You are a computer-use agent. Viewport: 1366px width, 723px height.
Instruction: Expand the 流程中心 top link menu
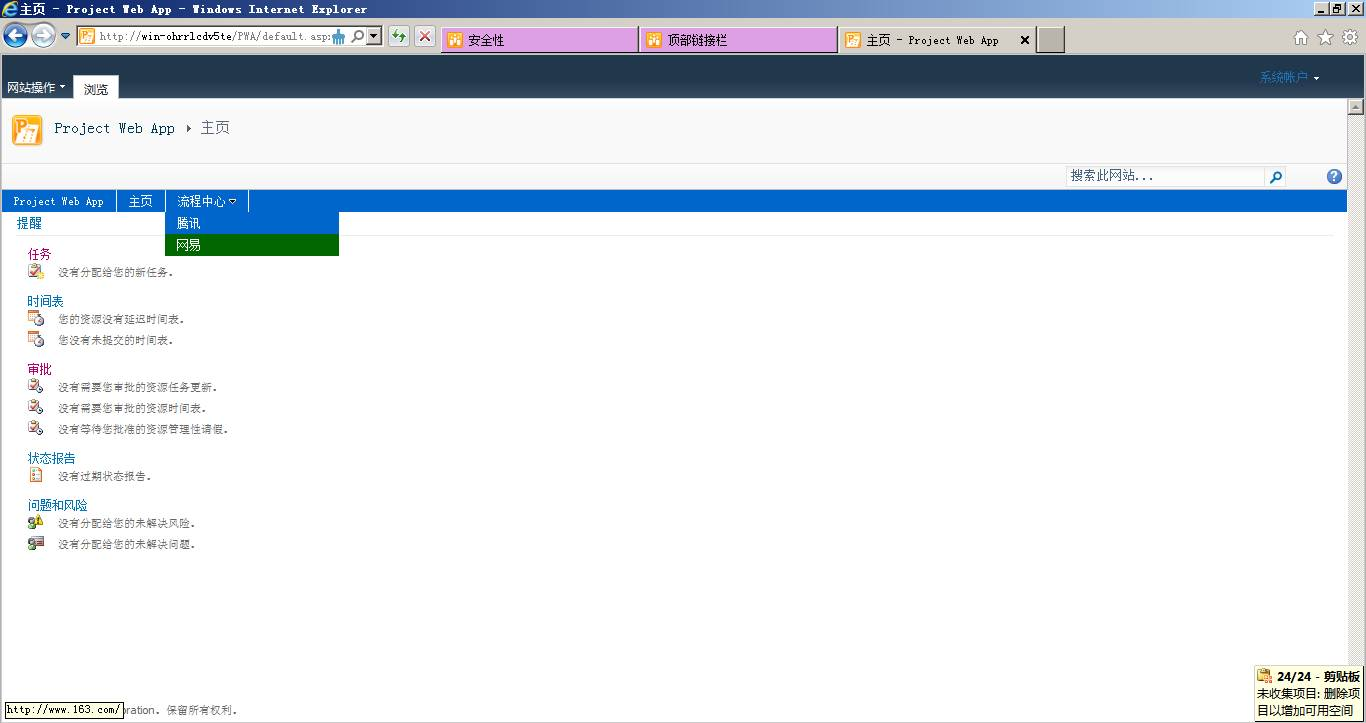point(207,201)
